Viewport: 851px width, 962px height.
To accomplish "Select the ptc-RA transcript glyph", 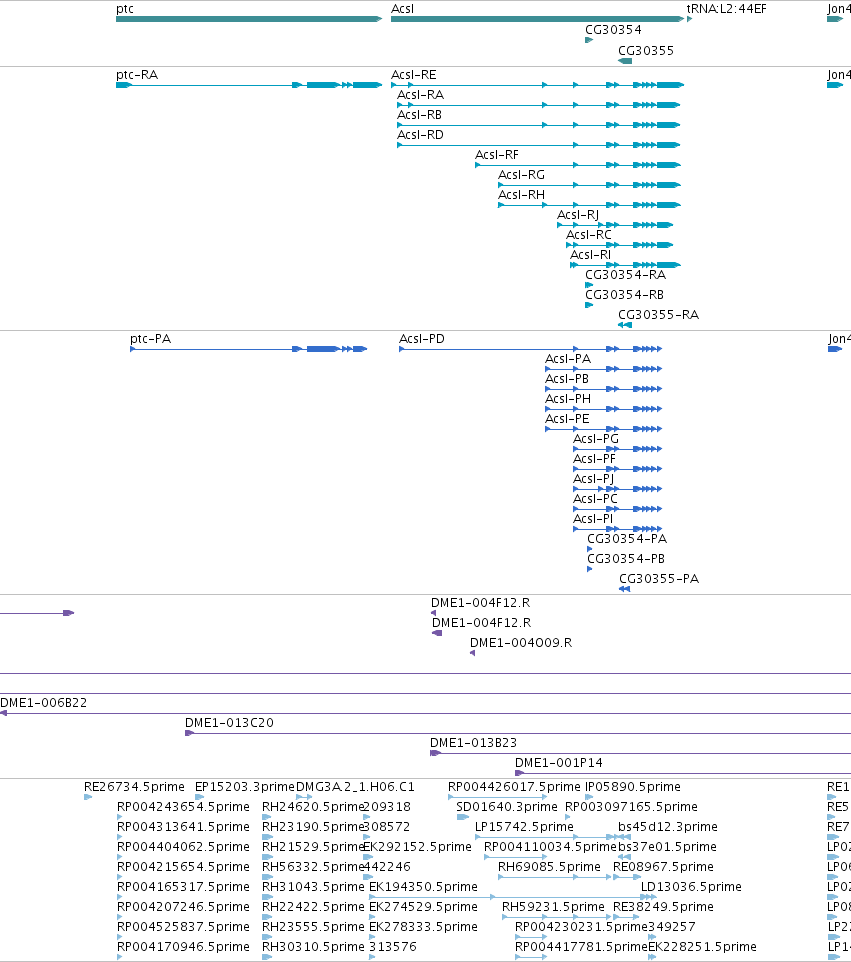I will pyautogui.click(x=248, y=85).
